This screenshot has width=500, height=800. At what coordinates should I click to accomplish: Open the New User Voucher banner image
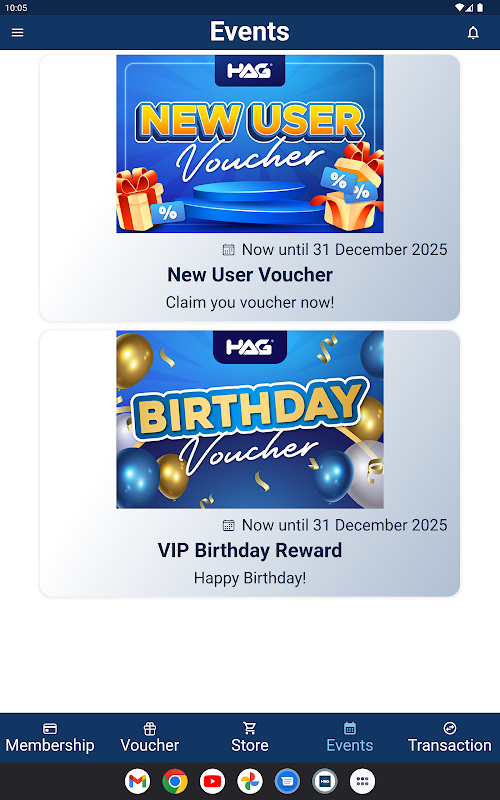250,144
